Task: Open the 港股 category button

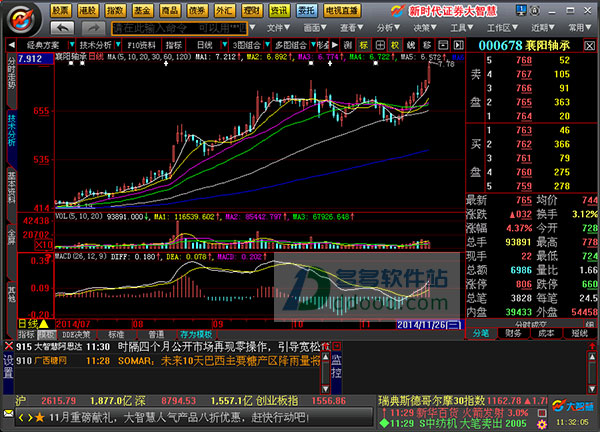Action: pos(88,10)
